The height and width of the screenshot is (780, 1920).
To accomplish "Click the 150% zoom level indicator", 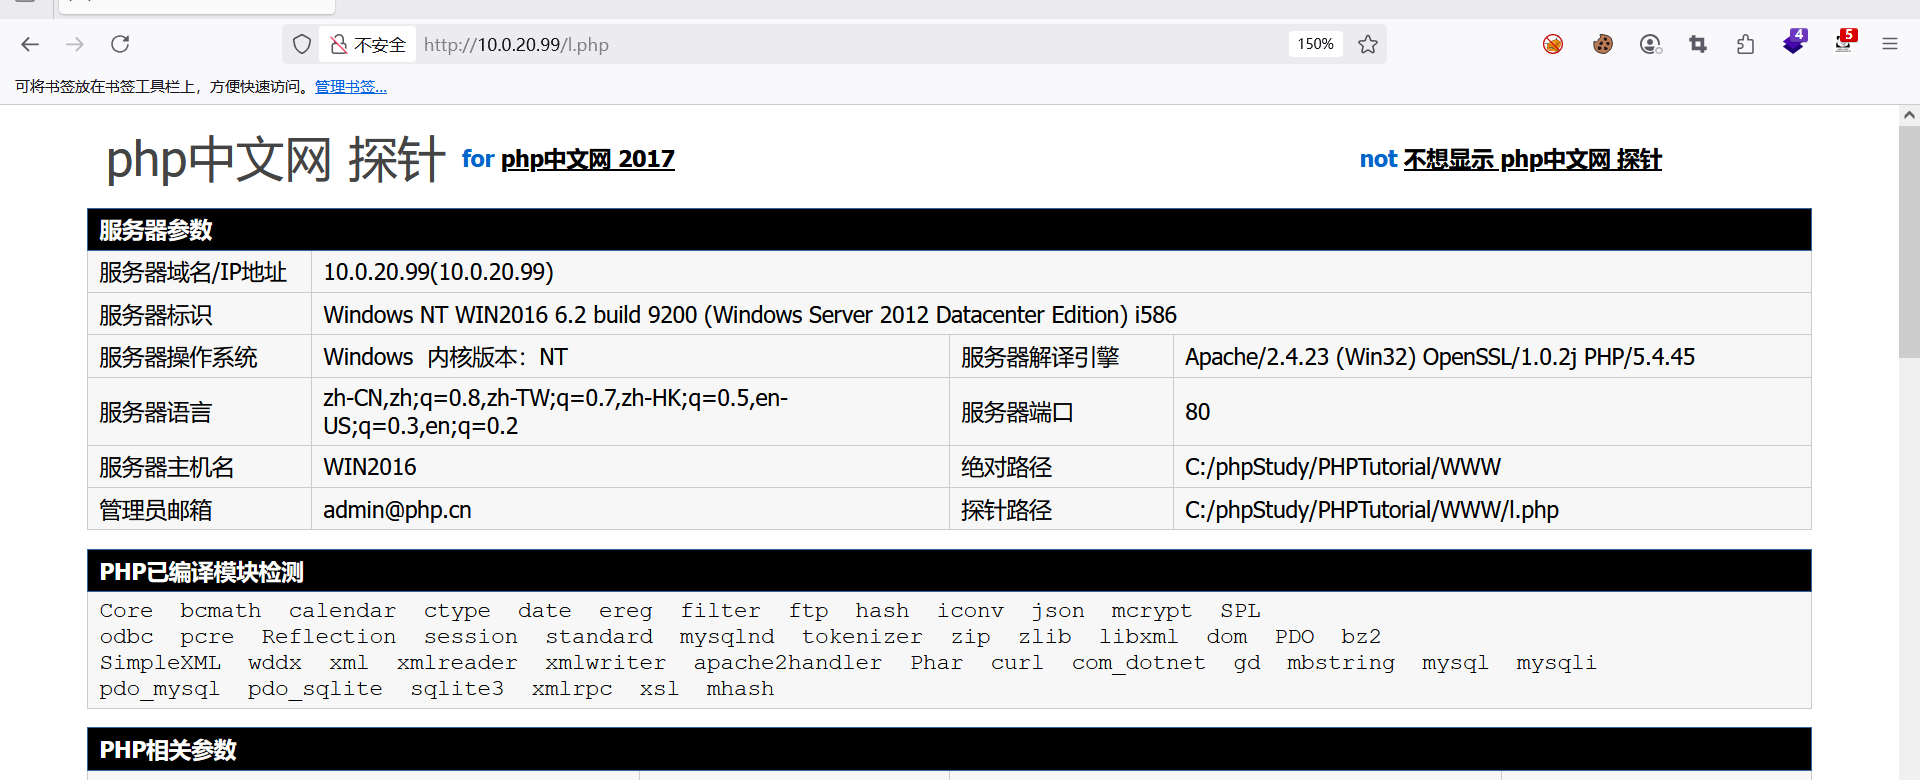I will 1315,44.
